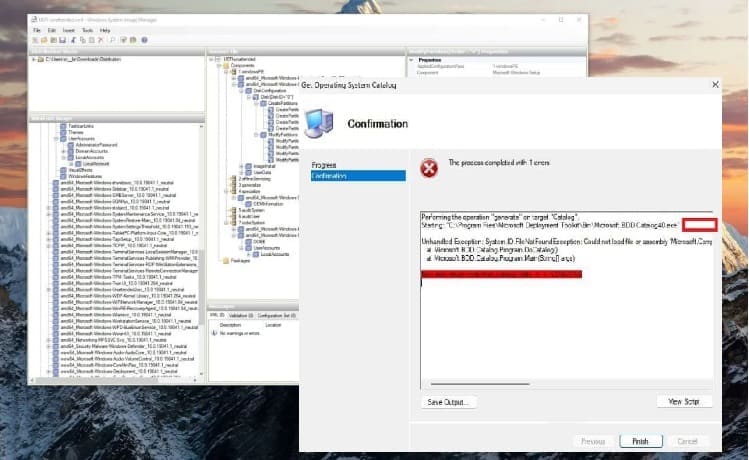Click the New Answer File toolbar icon
Screen dimensions: 749x460
coord(35,40)
